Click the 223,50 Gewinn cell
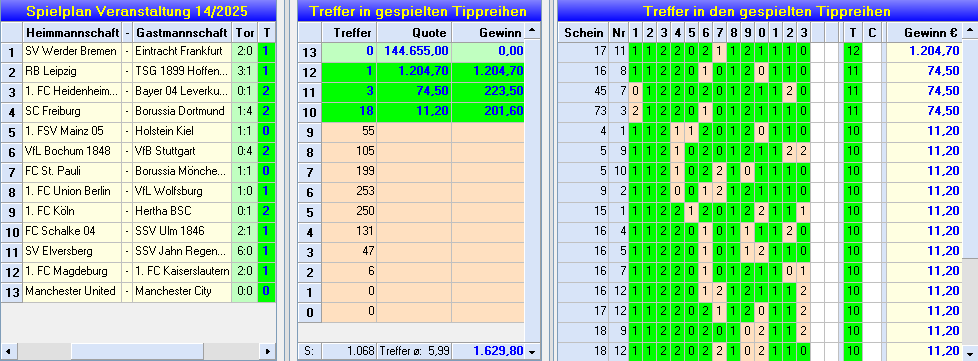 tap(488, 91)
